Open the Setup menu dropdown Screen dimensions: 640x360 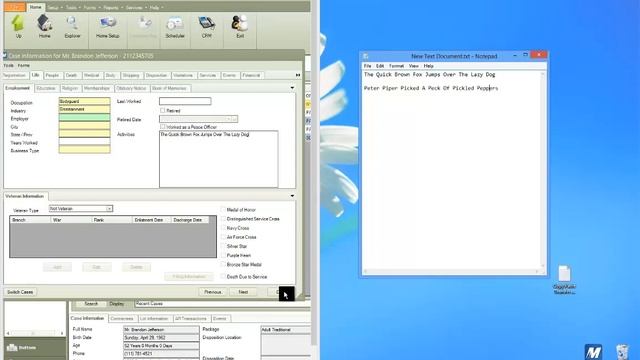click(55, 7)
